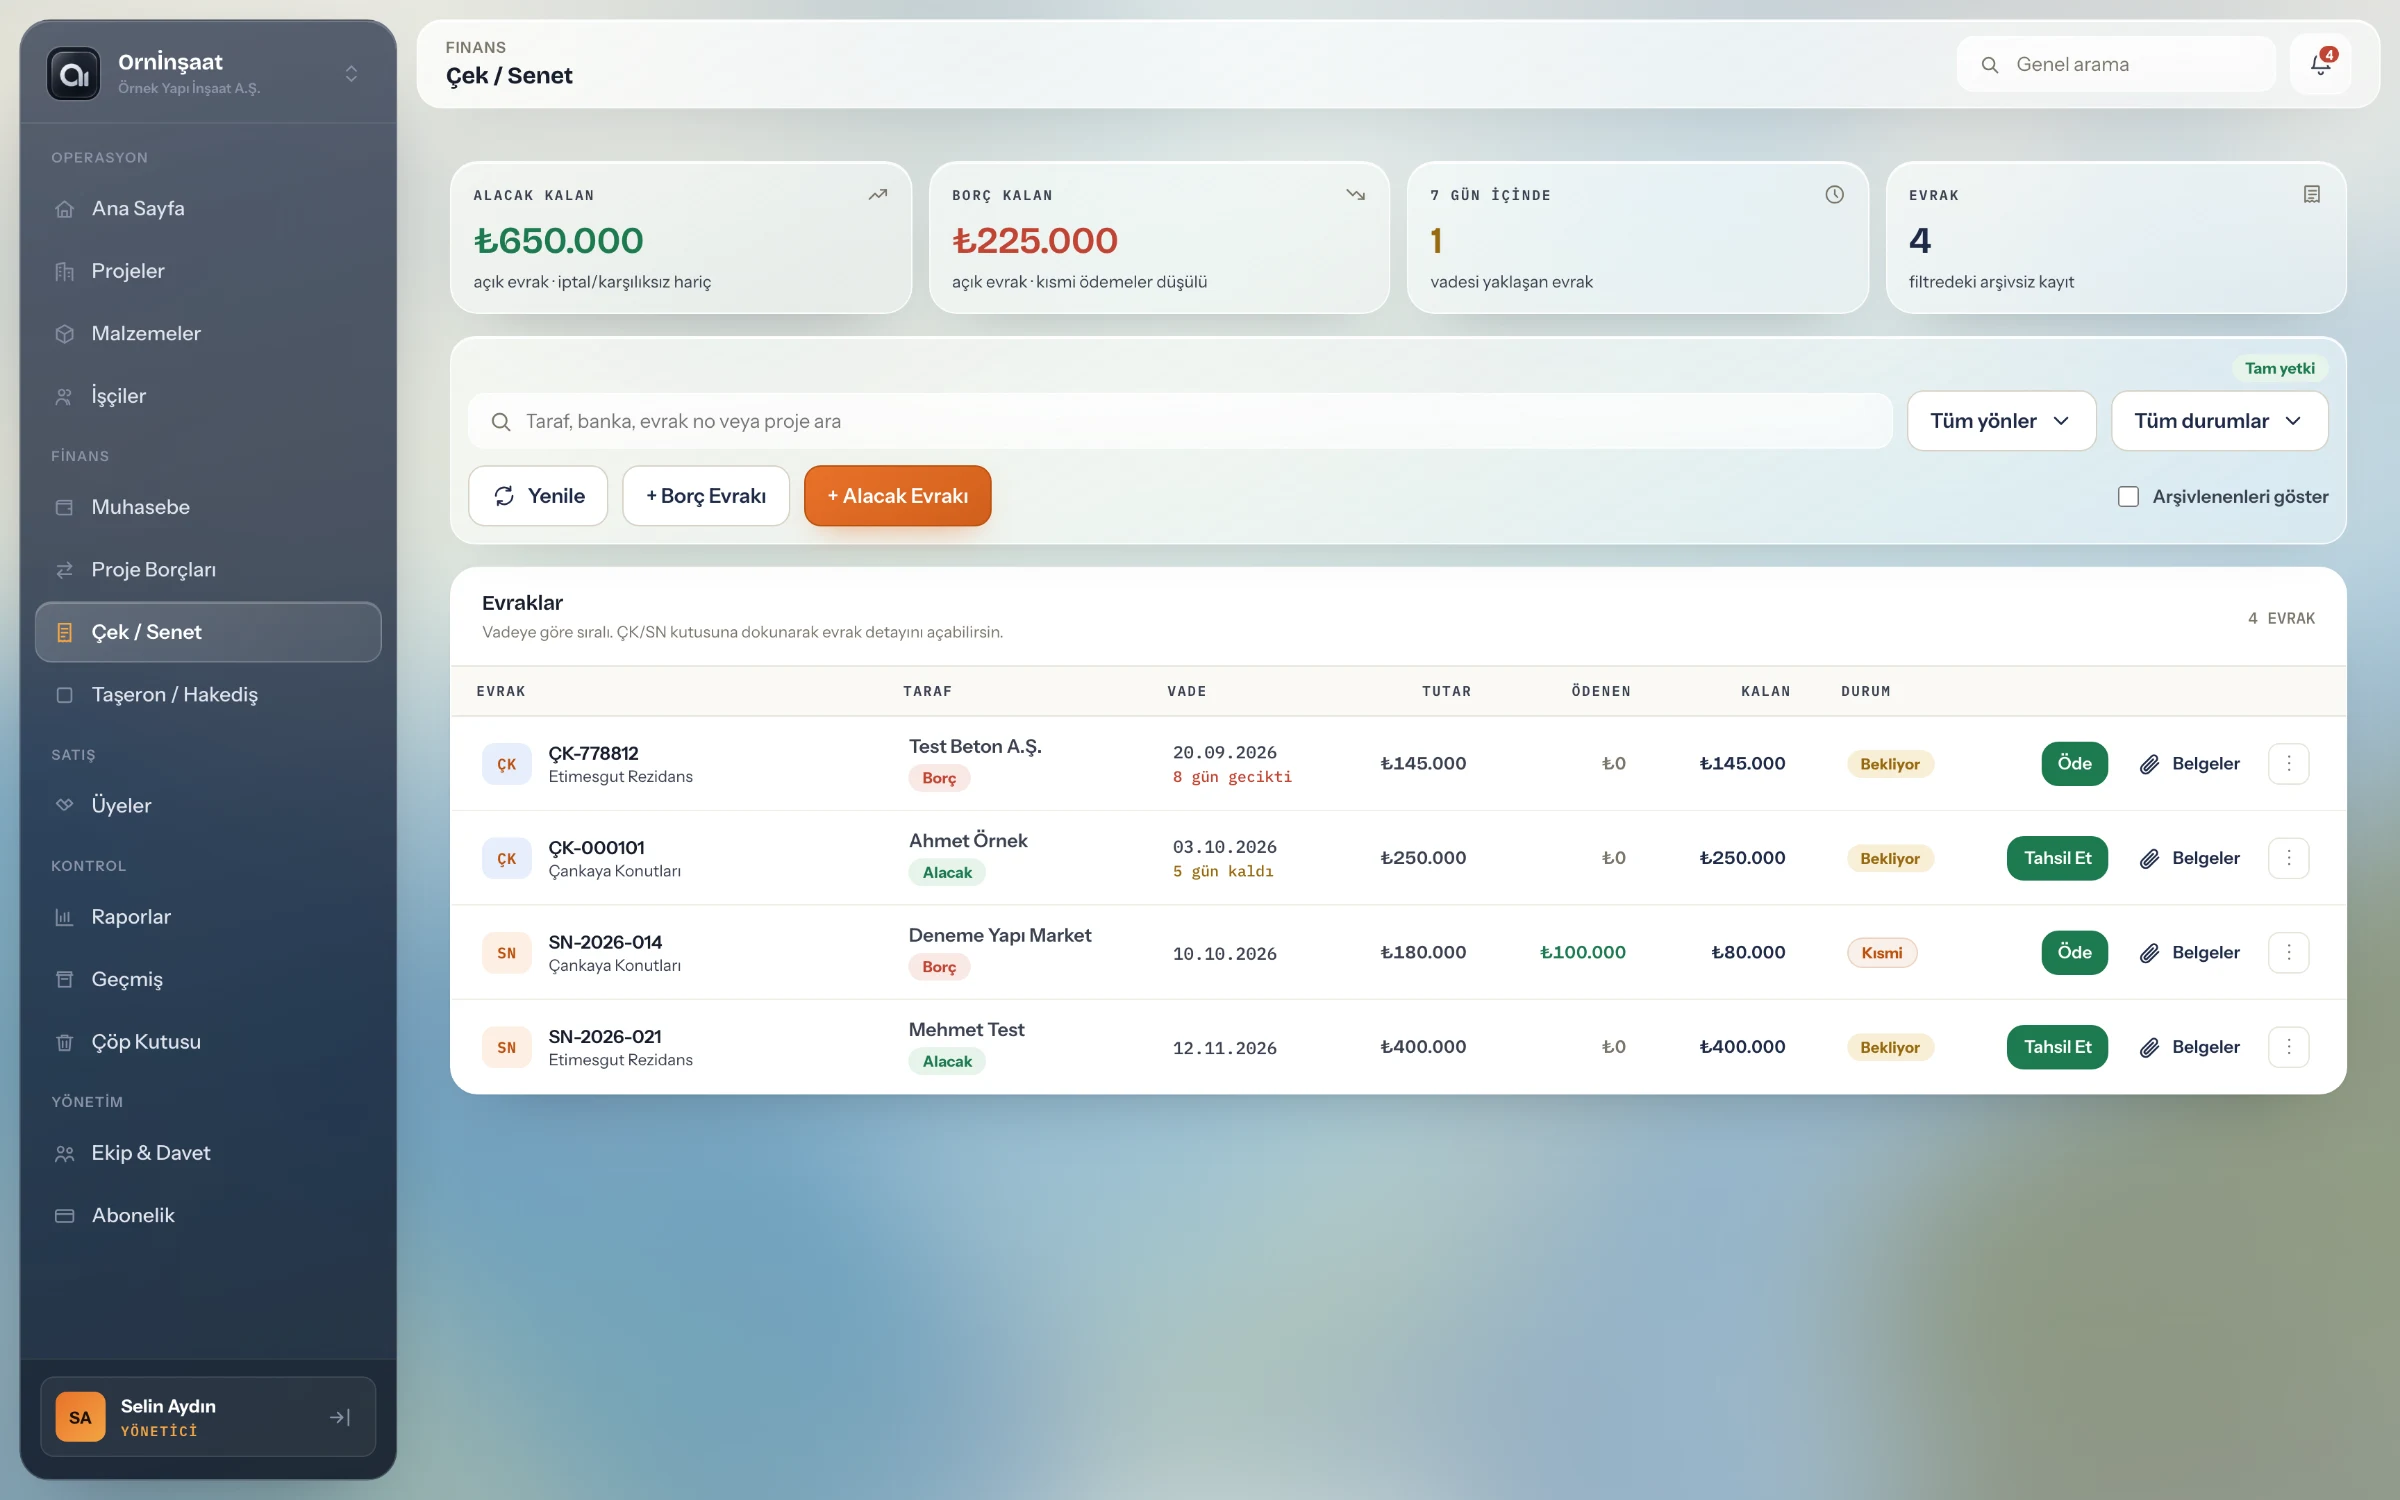Viewport: 2400px width, 1500px height.
Task: Select Taşeron / Hakediş menu item
Action: point(208,694)
